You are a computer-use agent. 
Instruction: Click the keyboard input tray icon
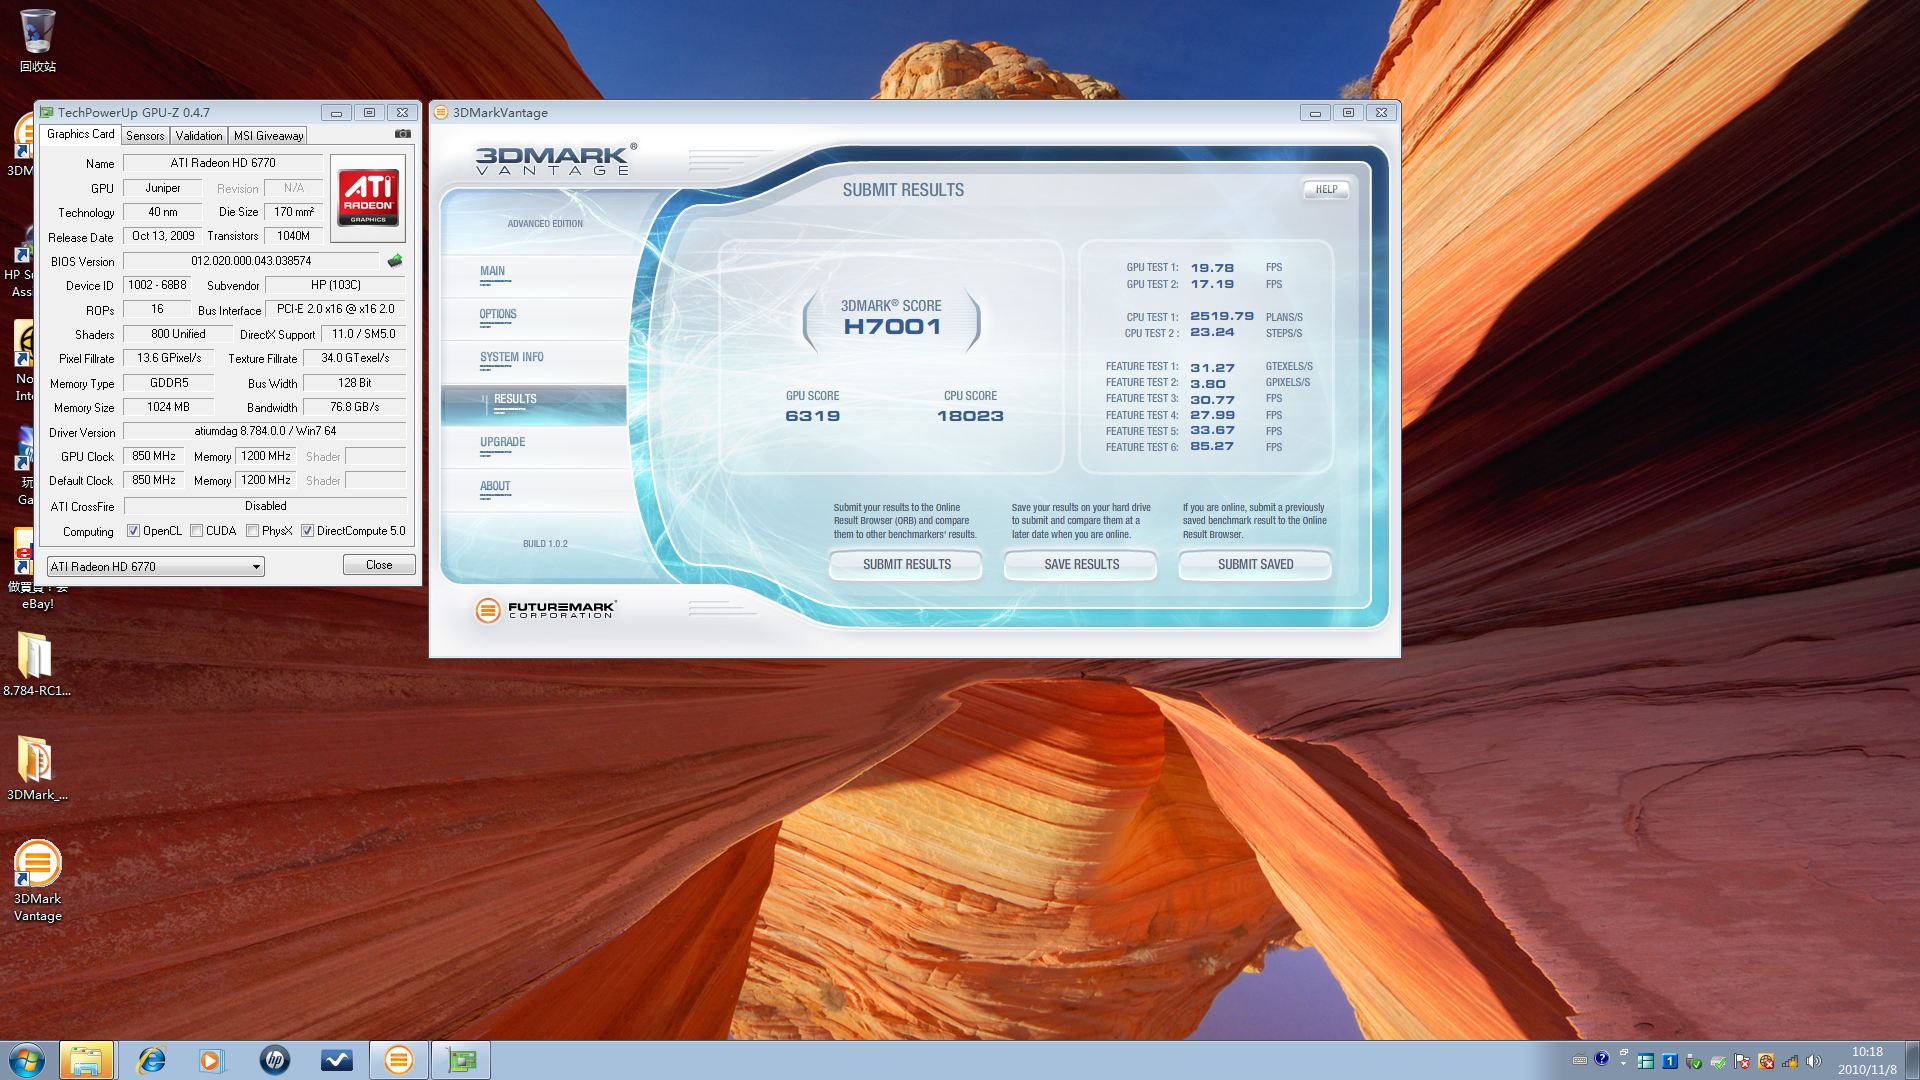(1580, 1060)
